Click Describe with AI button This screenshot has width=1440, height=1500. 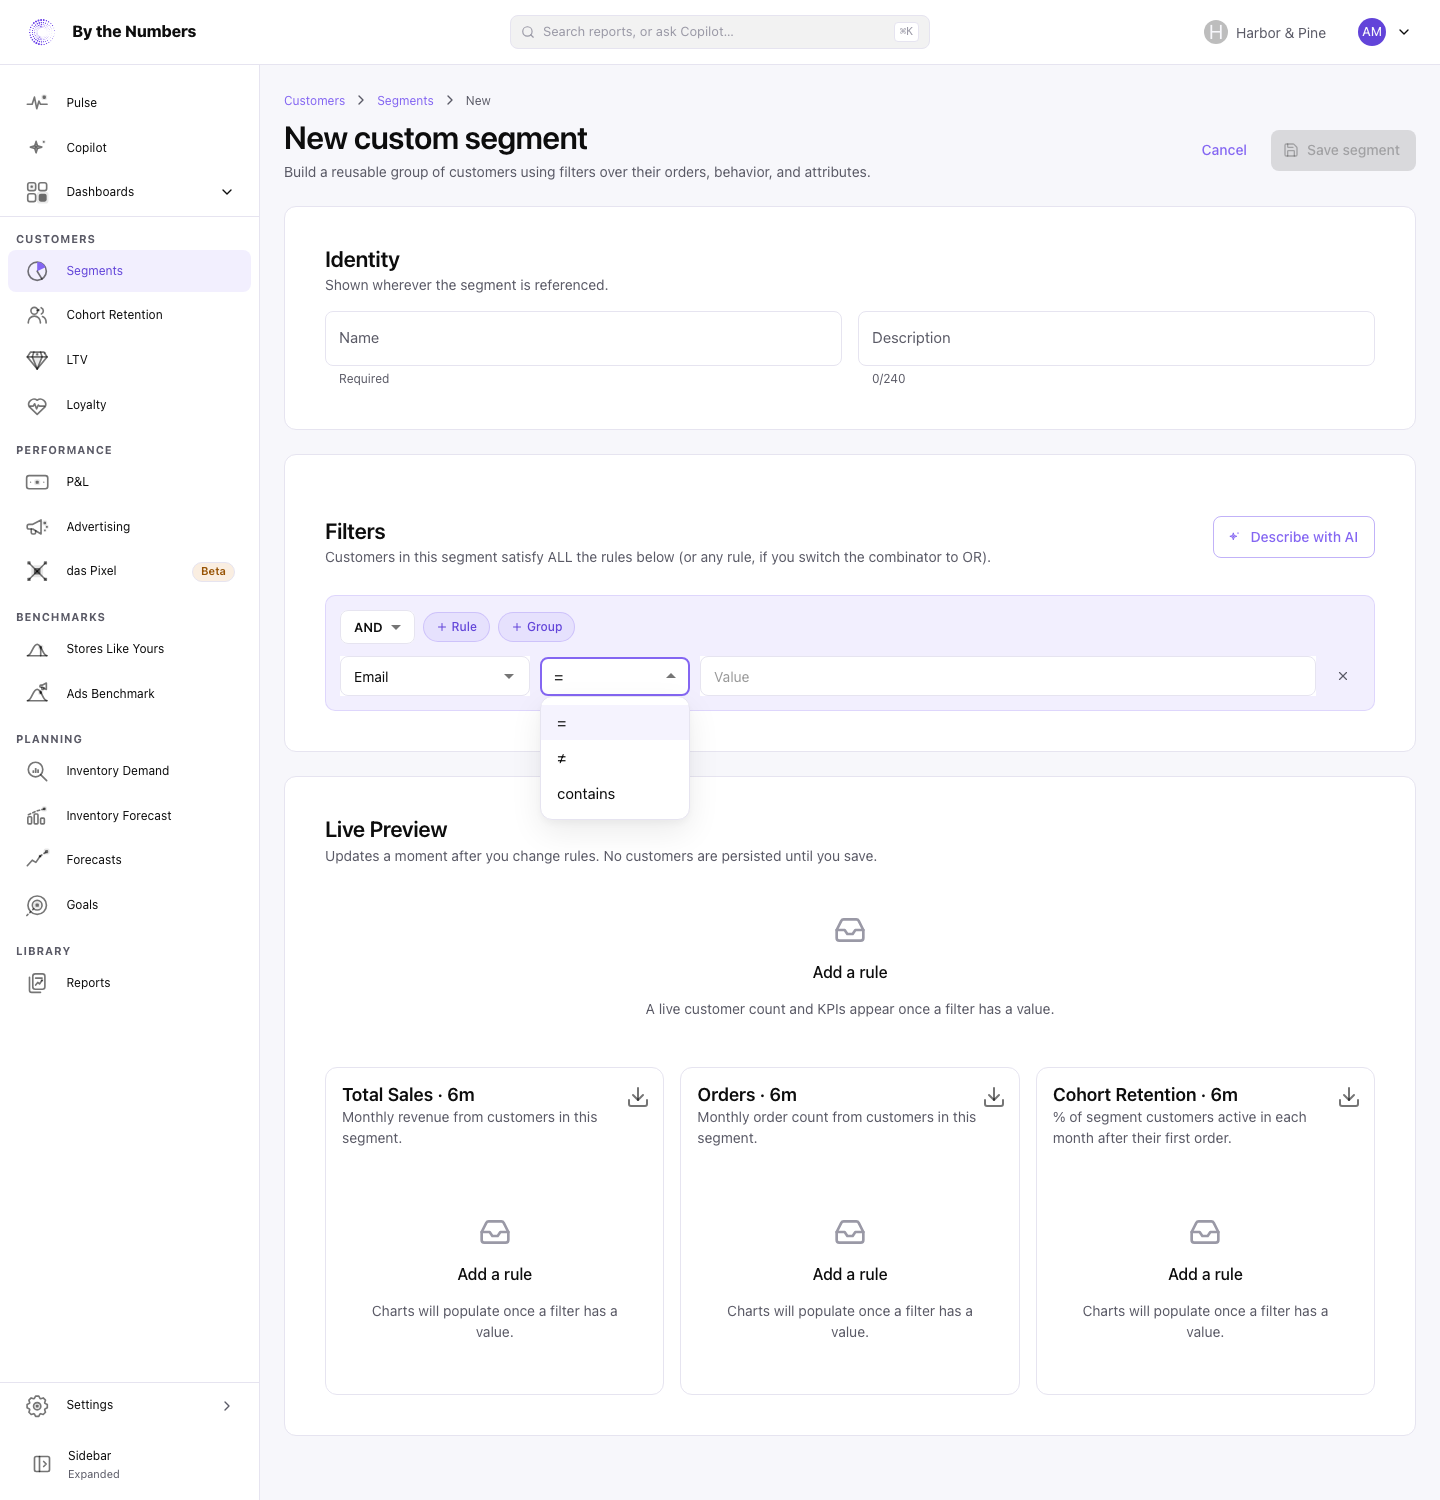1294,537
